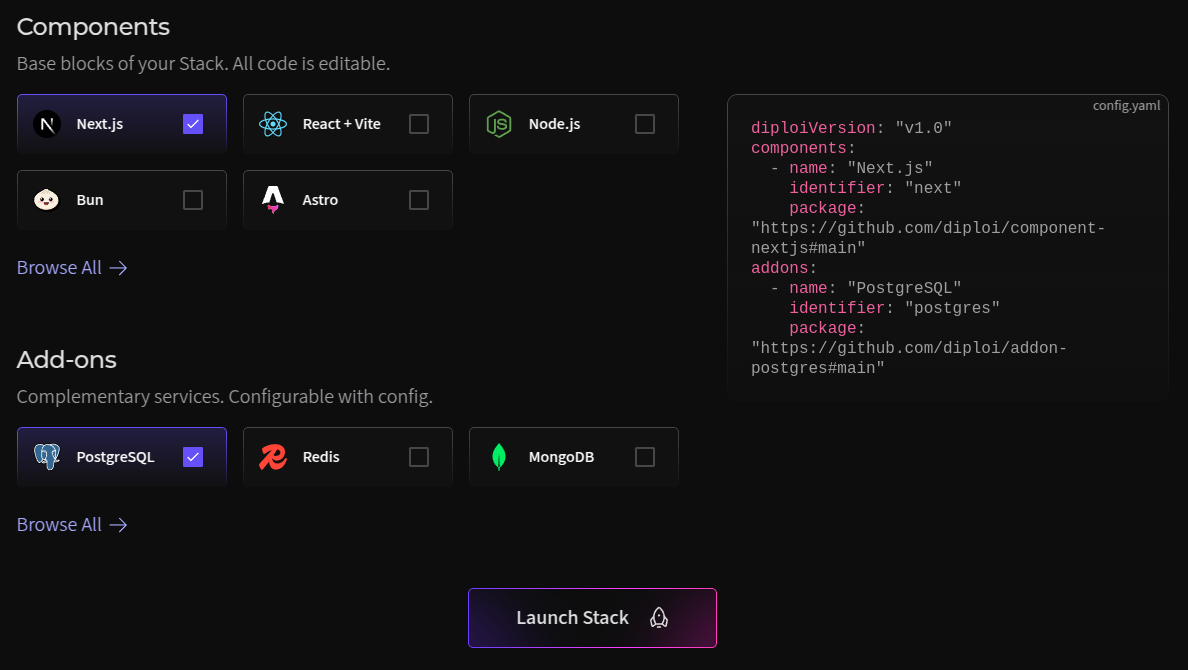This screenshot has height=670, width=1188.
Task: Select the Astro label text
Action: tap(320, 199)
